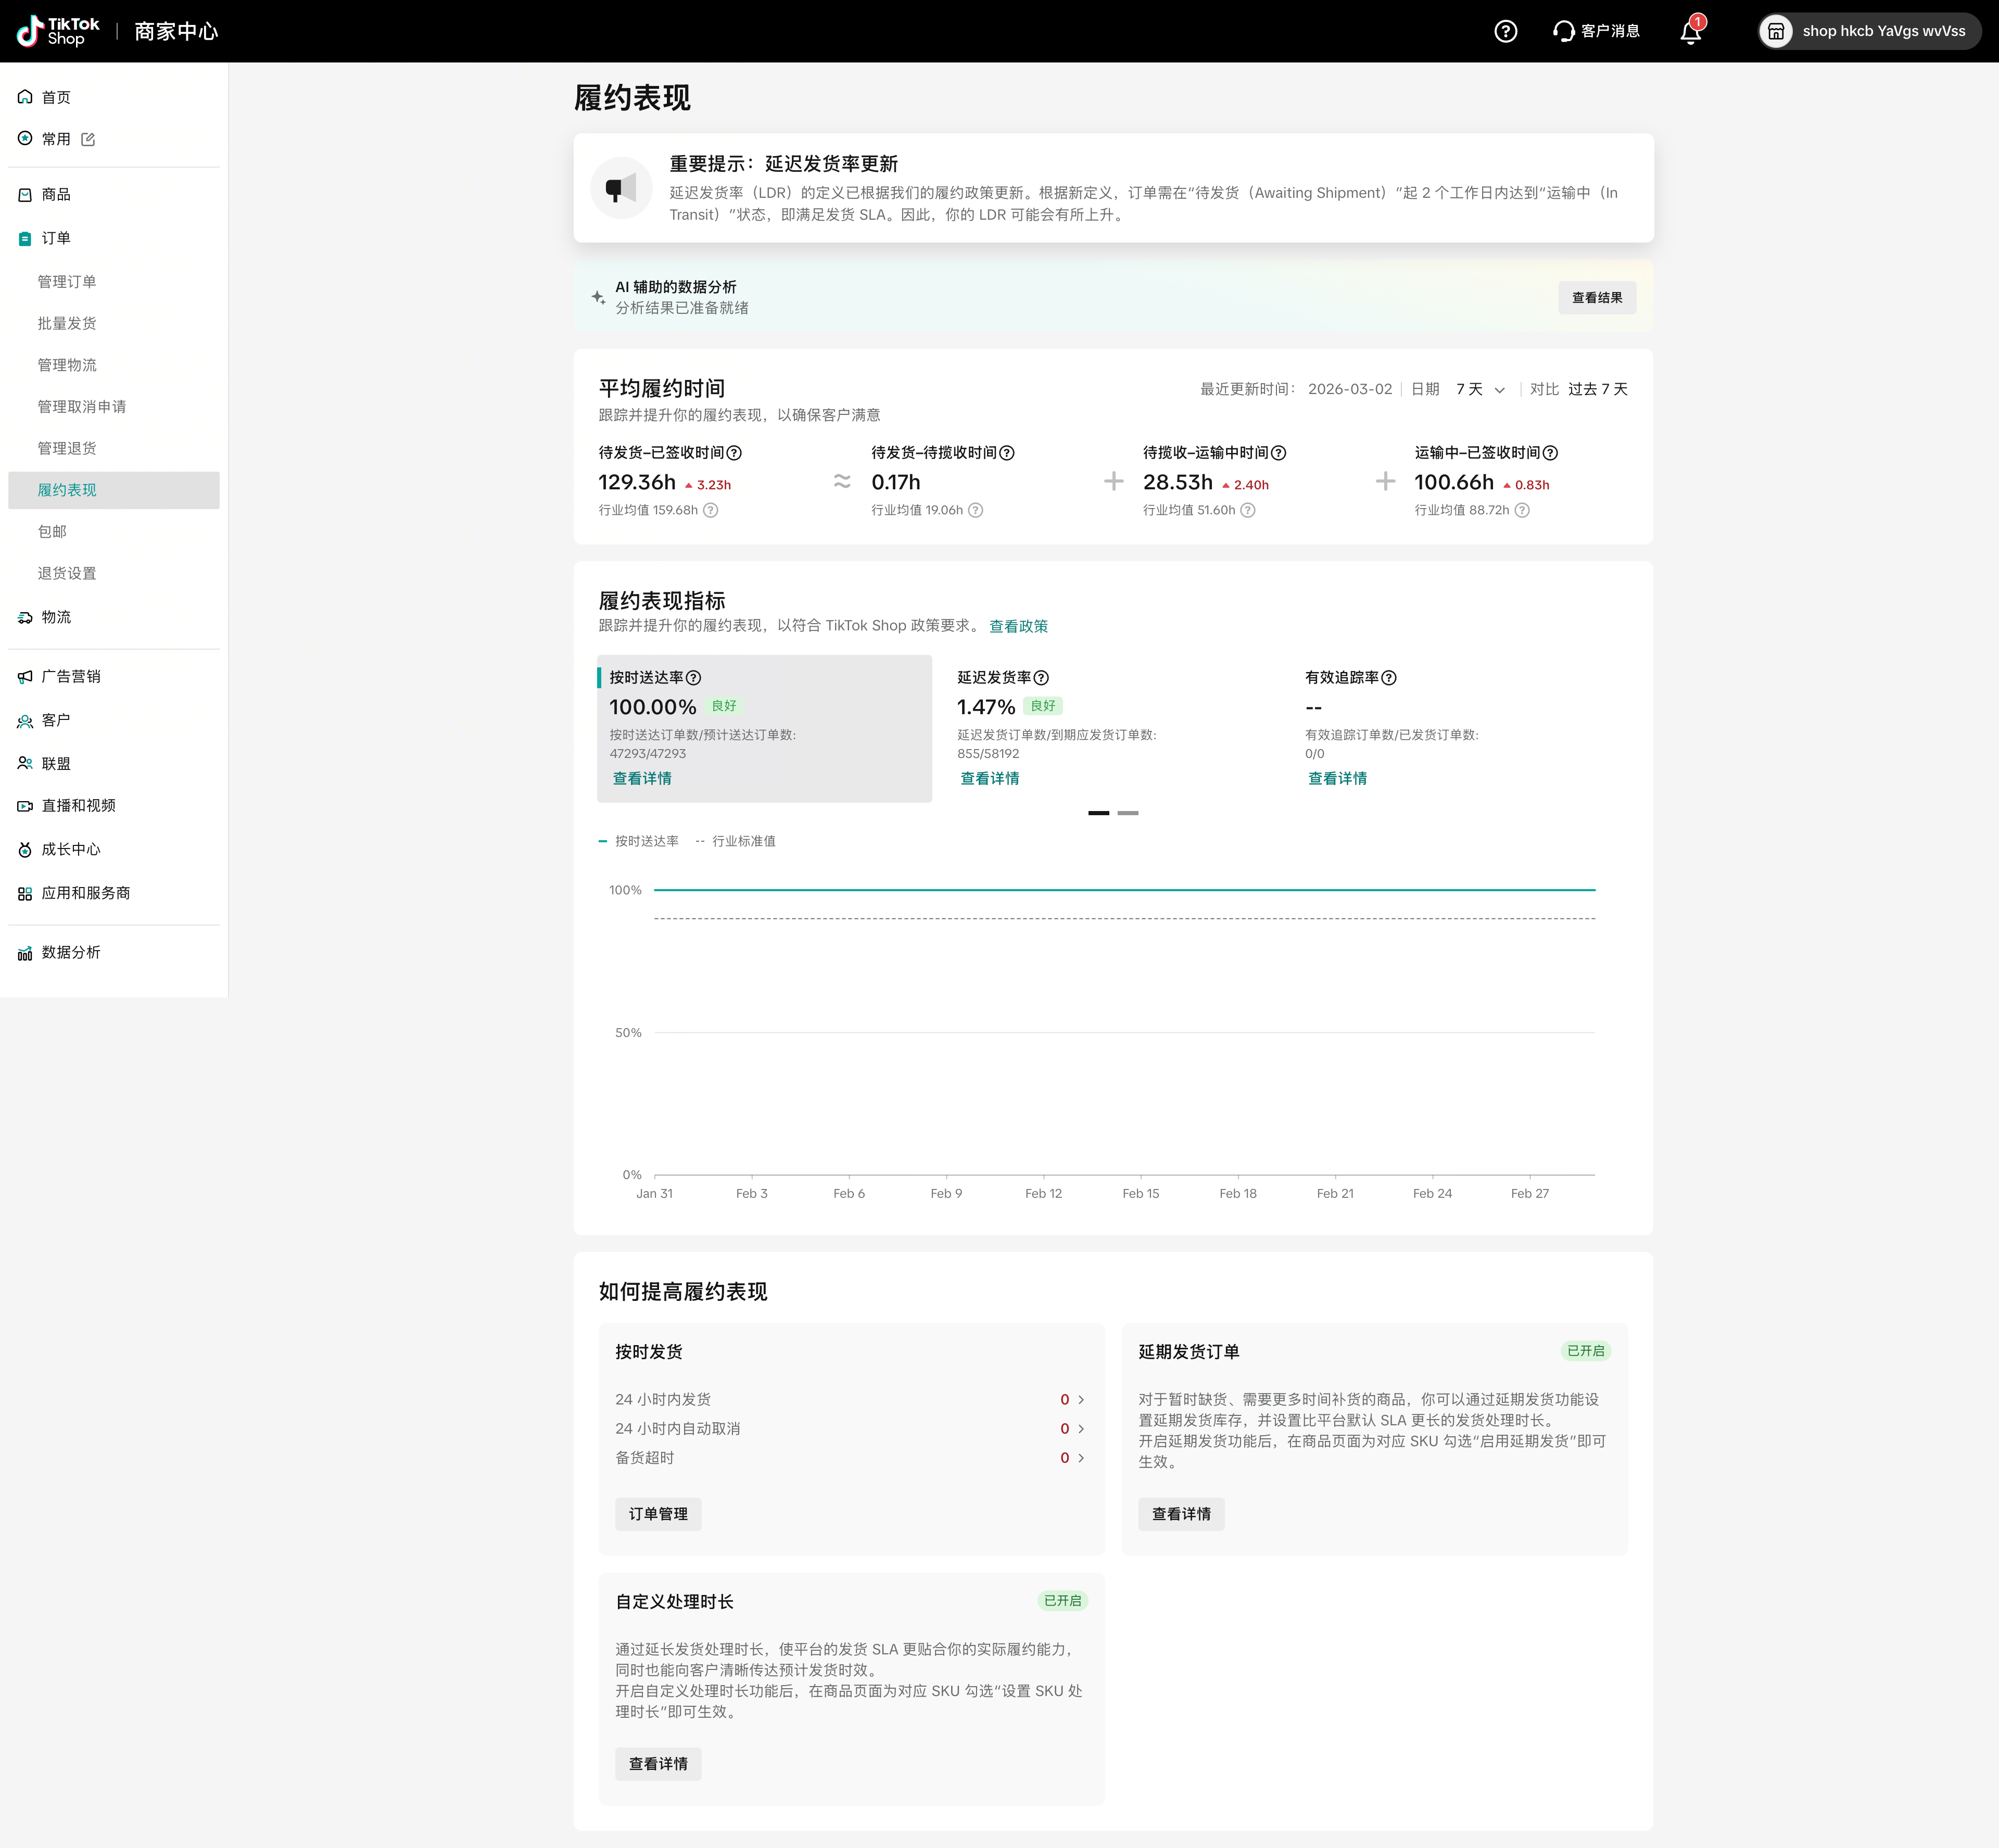Click the TikTok Shop logo
The height and width of the screenshot is (1848, 1999).
point(58,31)
